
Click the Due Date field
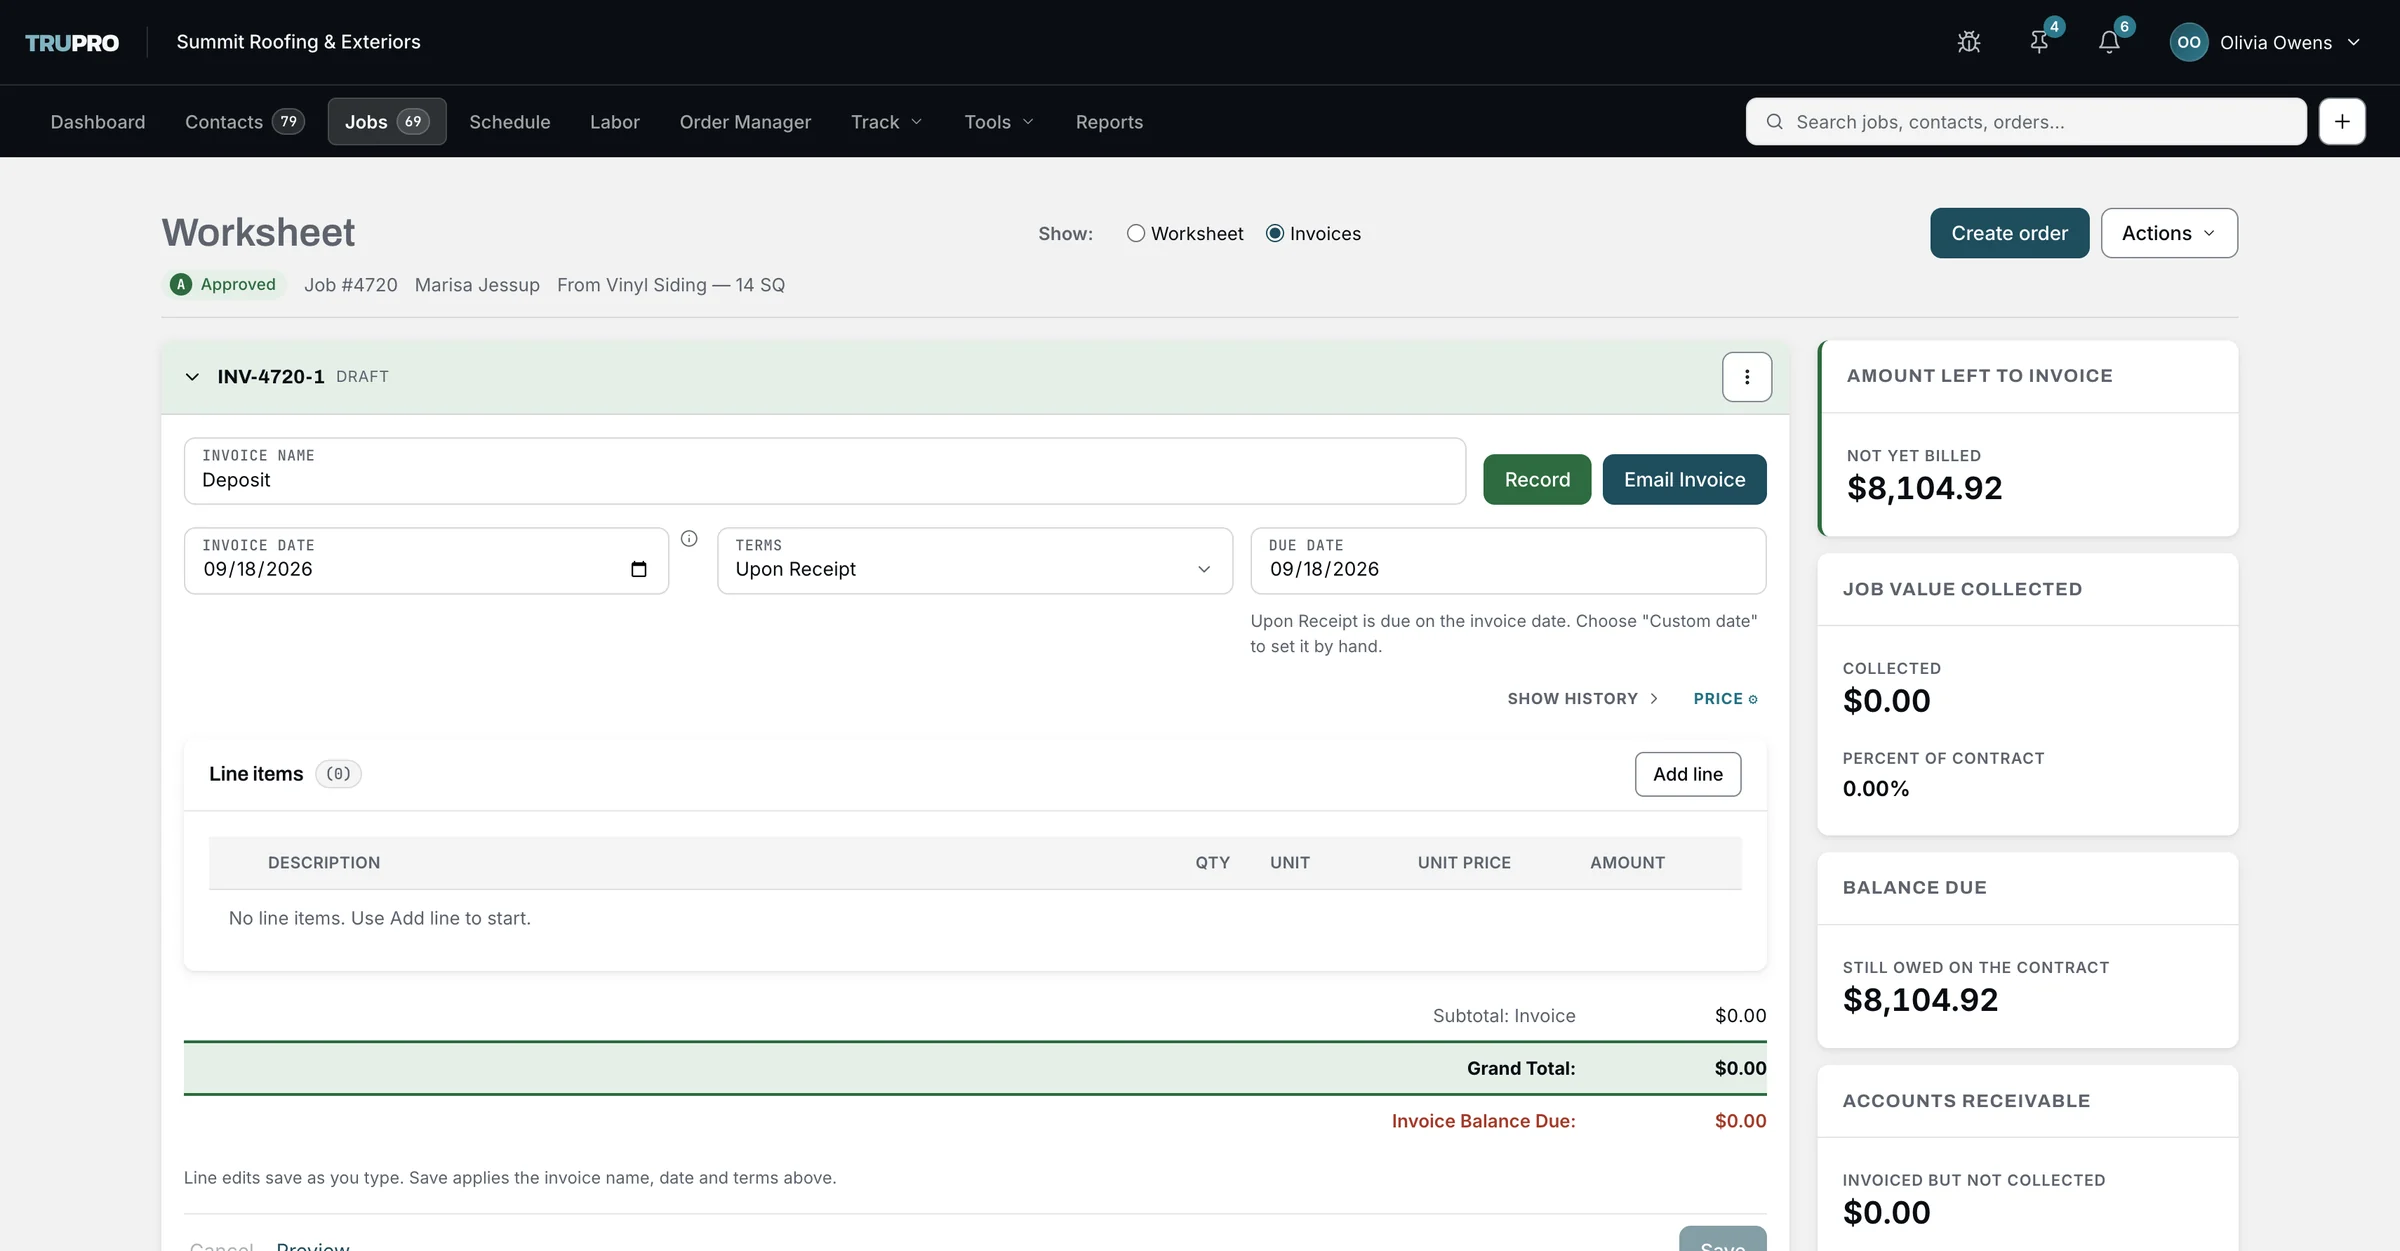tap(1508, 561)
